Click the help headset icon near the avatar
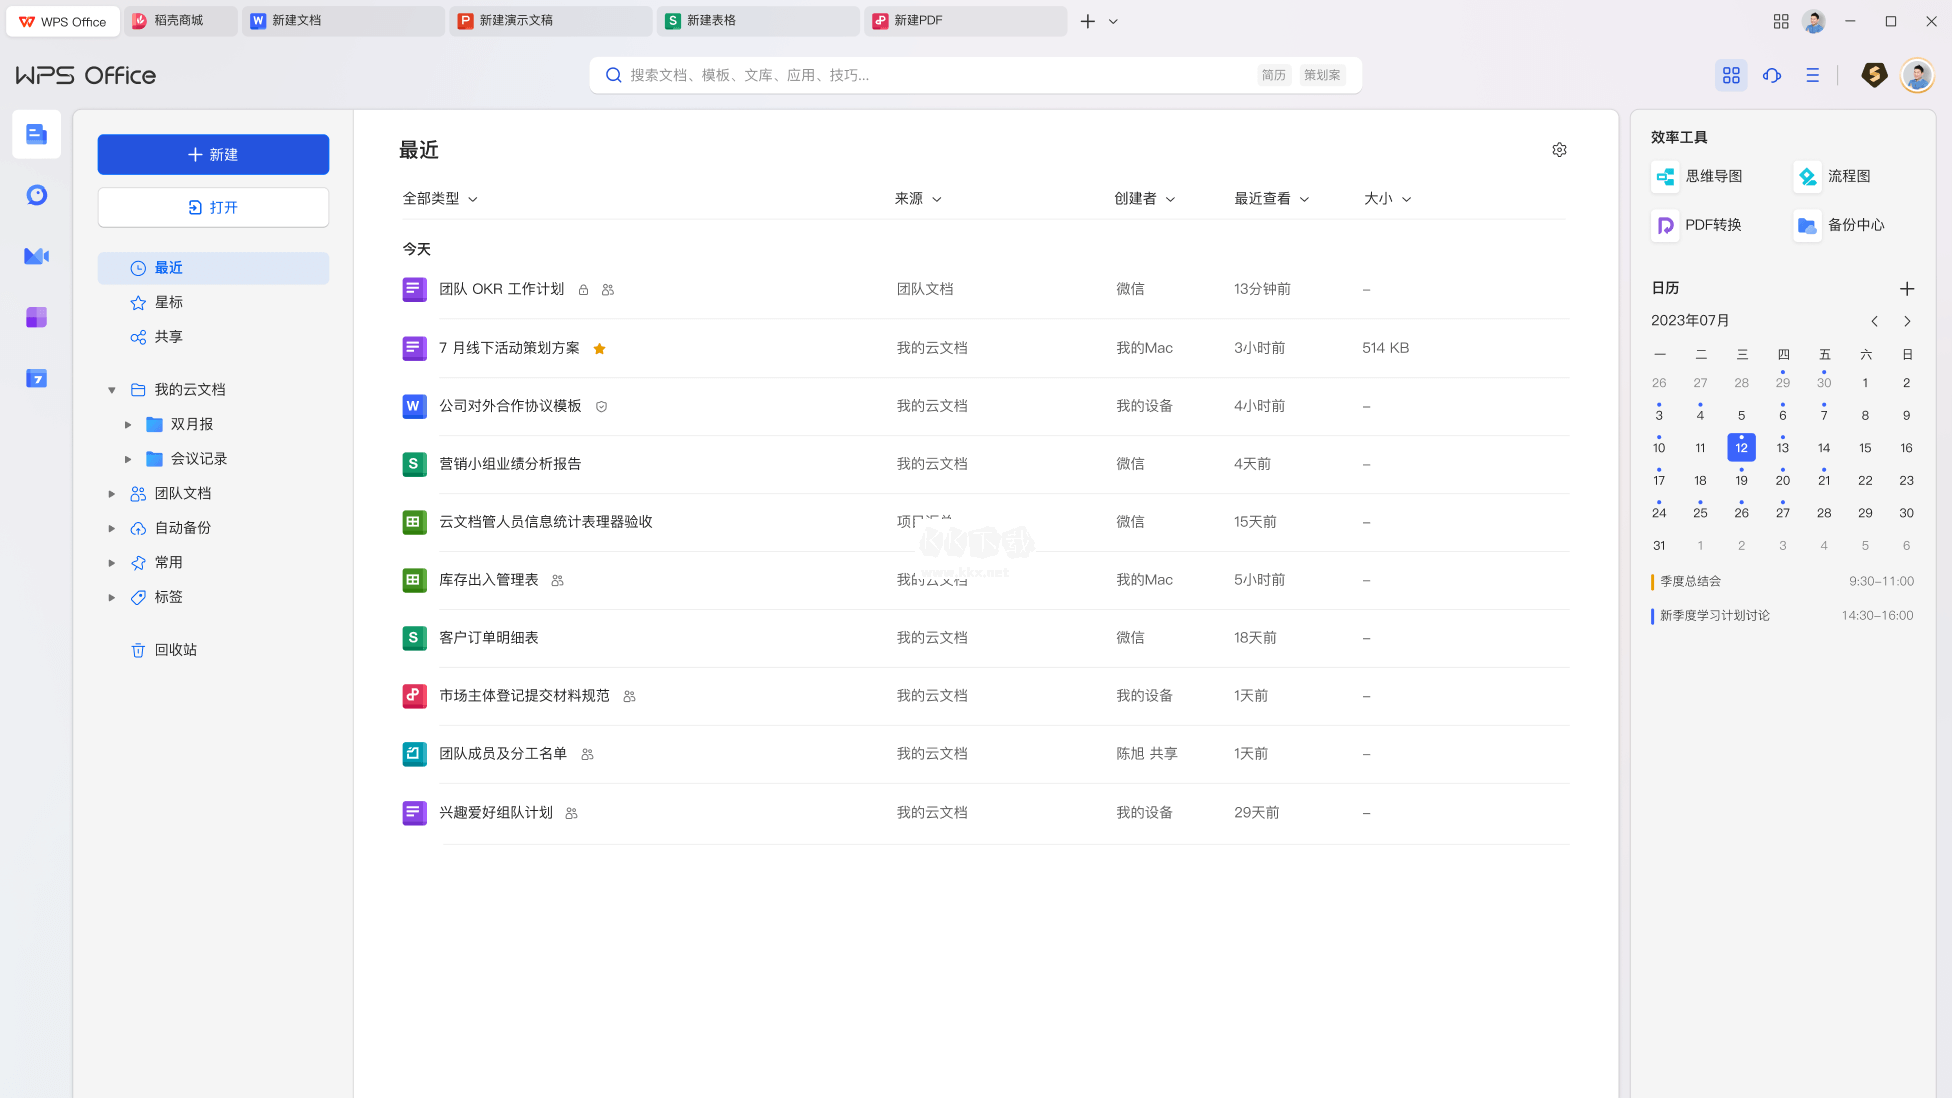Viewport: 1952px width, 1098px height. click(1772, 75)
